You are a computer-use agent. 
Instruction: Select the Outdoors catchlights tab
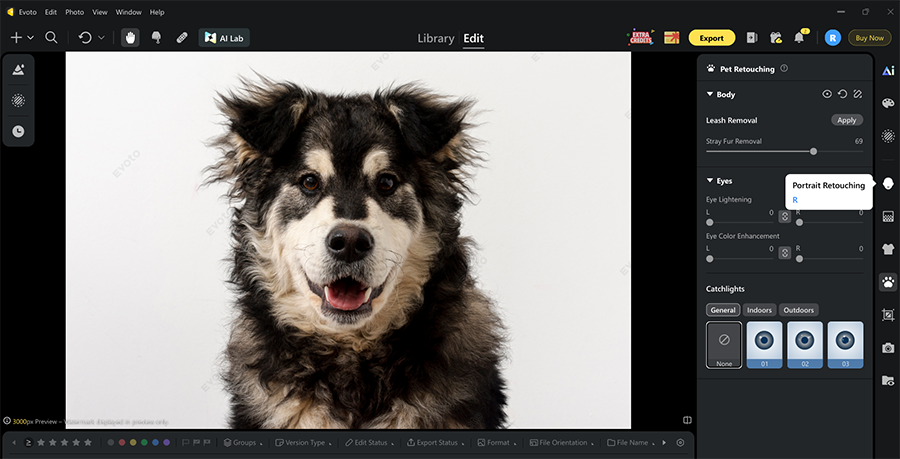pyautogui.click(x=799, y=310)
